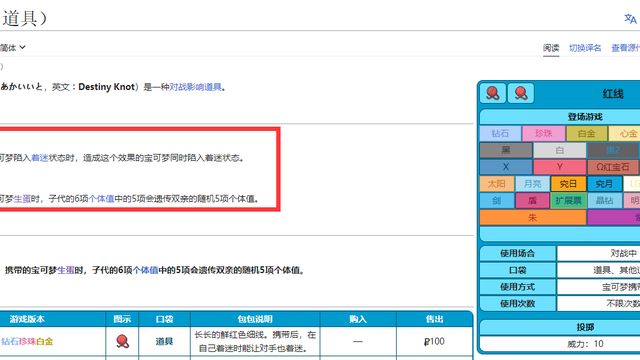Click the 购入 table header
640x360 pixels.
[x=358, y=319]
